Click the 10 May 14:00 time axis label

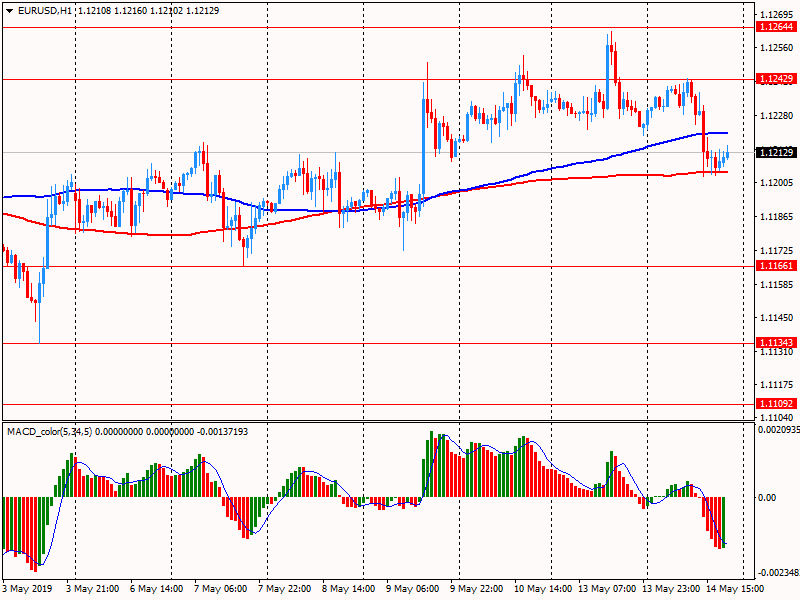[x=542, y=589]
